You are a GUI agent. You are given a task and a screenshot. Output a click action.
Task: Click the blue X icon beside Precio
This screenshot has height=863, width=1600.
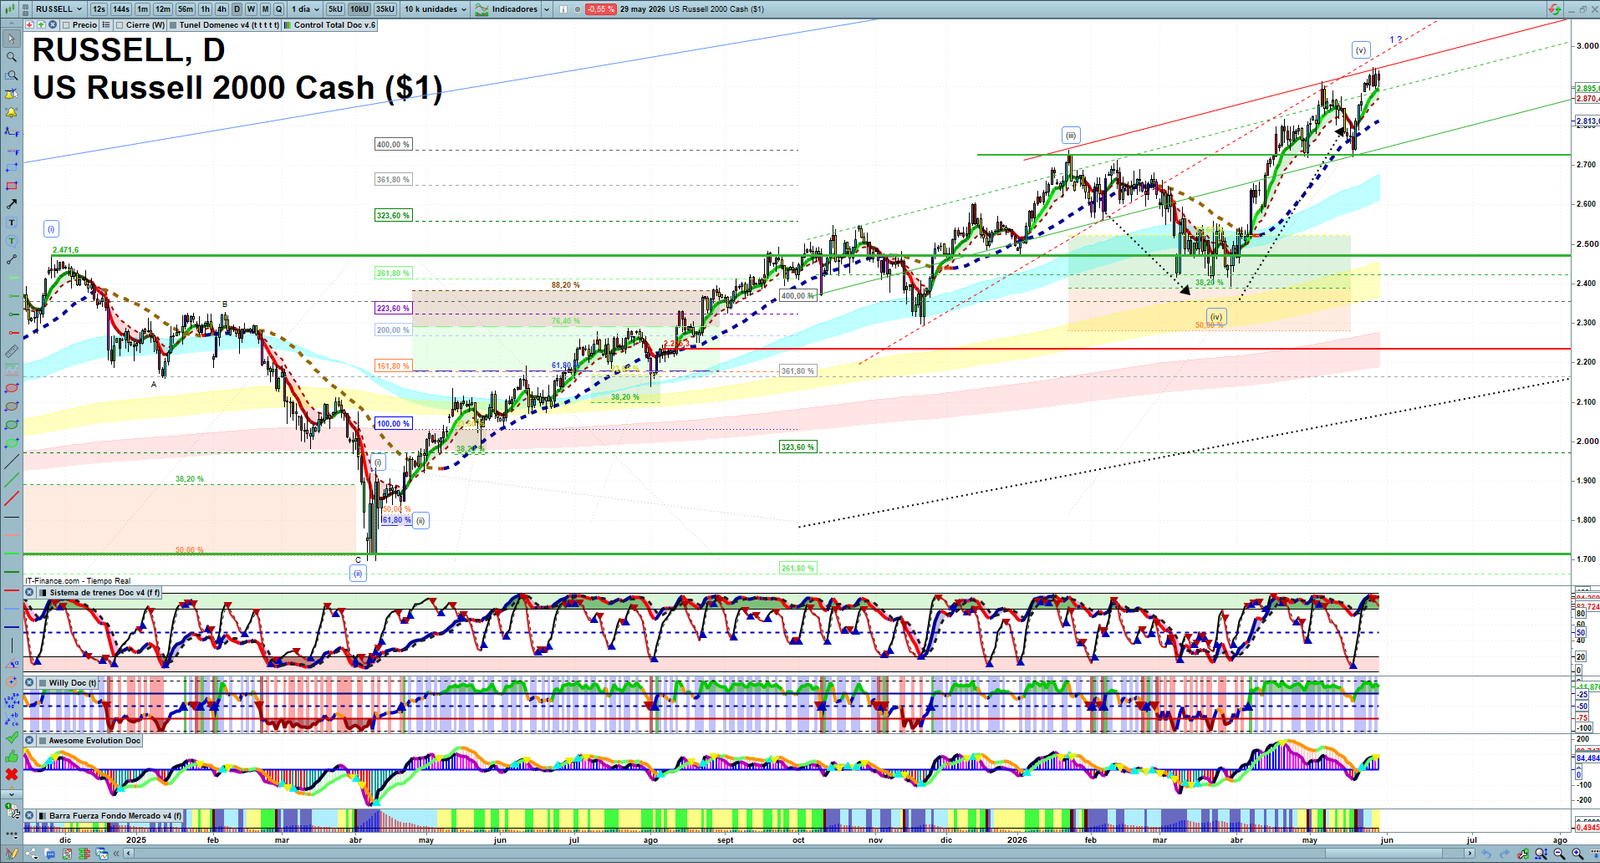tap(52, 25)
